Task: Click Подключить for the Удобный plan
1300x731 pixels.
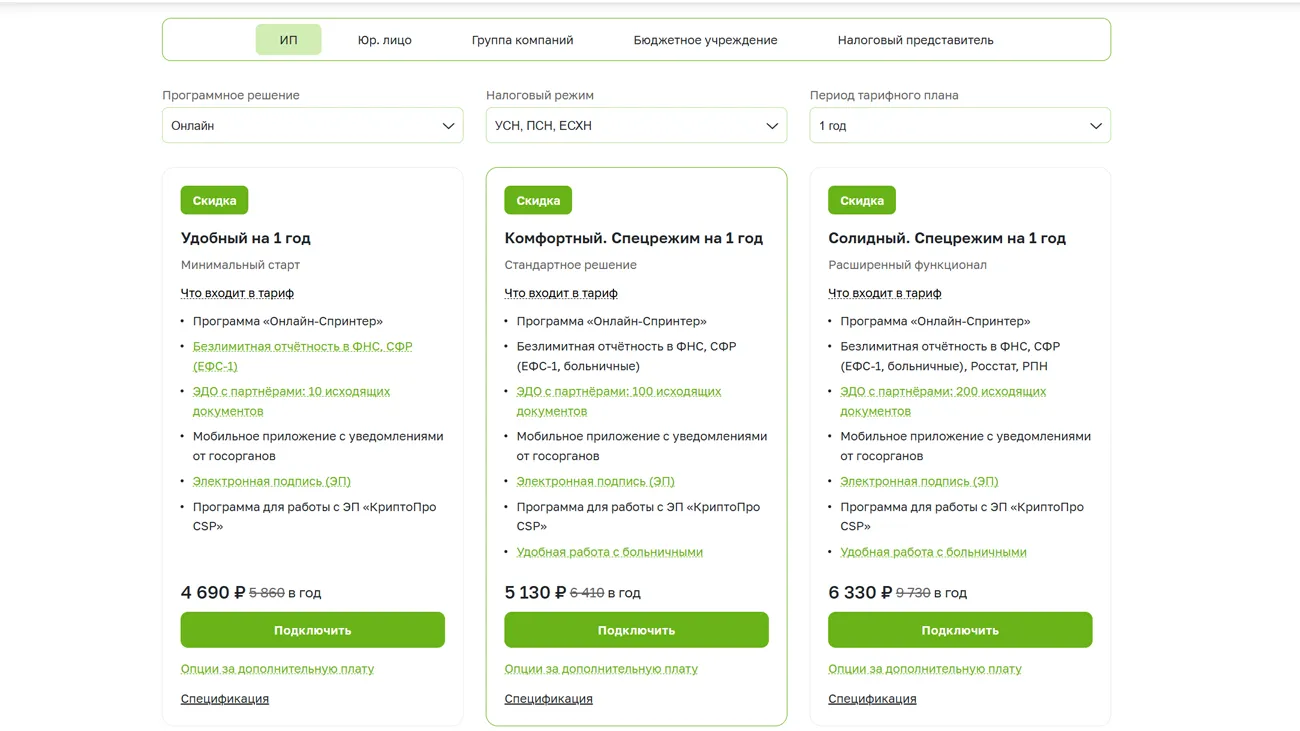Action: pos(312,630)
